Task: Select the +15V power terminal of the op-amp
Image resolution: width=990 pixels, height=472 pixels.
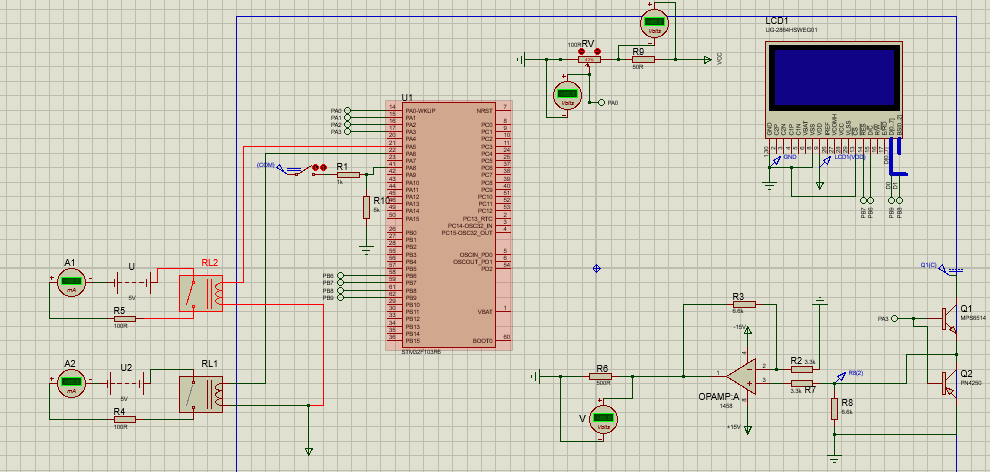Action: [748, 429]
